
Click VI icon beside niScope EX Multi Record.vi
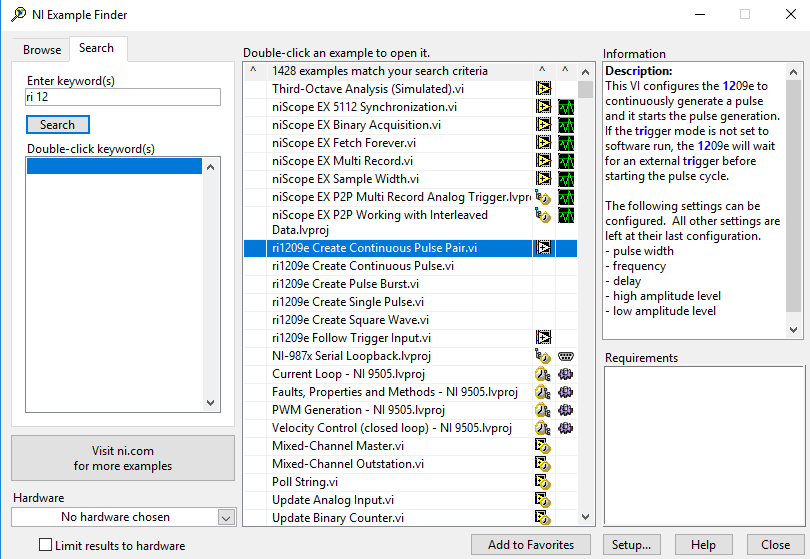(543, 161)
